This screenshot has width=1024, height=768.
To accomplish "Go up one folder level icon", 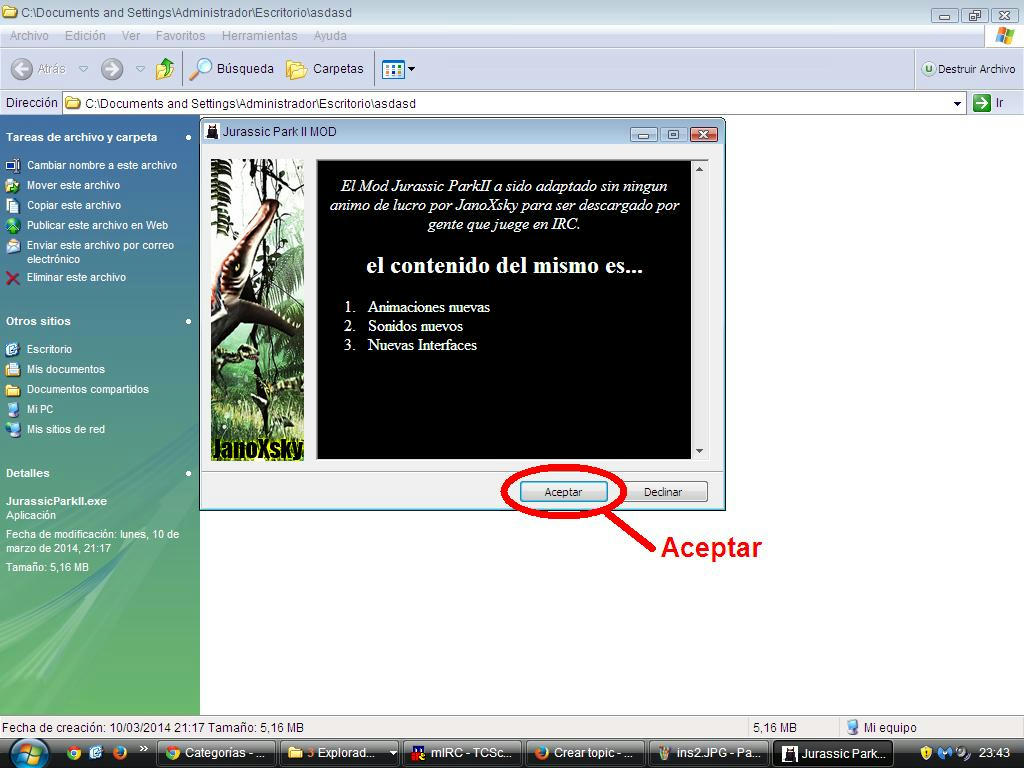I will pyautogui.click(x=165, y=69).
